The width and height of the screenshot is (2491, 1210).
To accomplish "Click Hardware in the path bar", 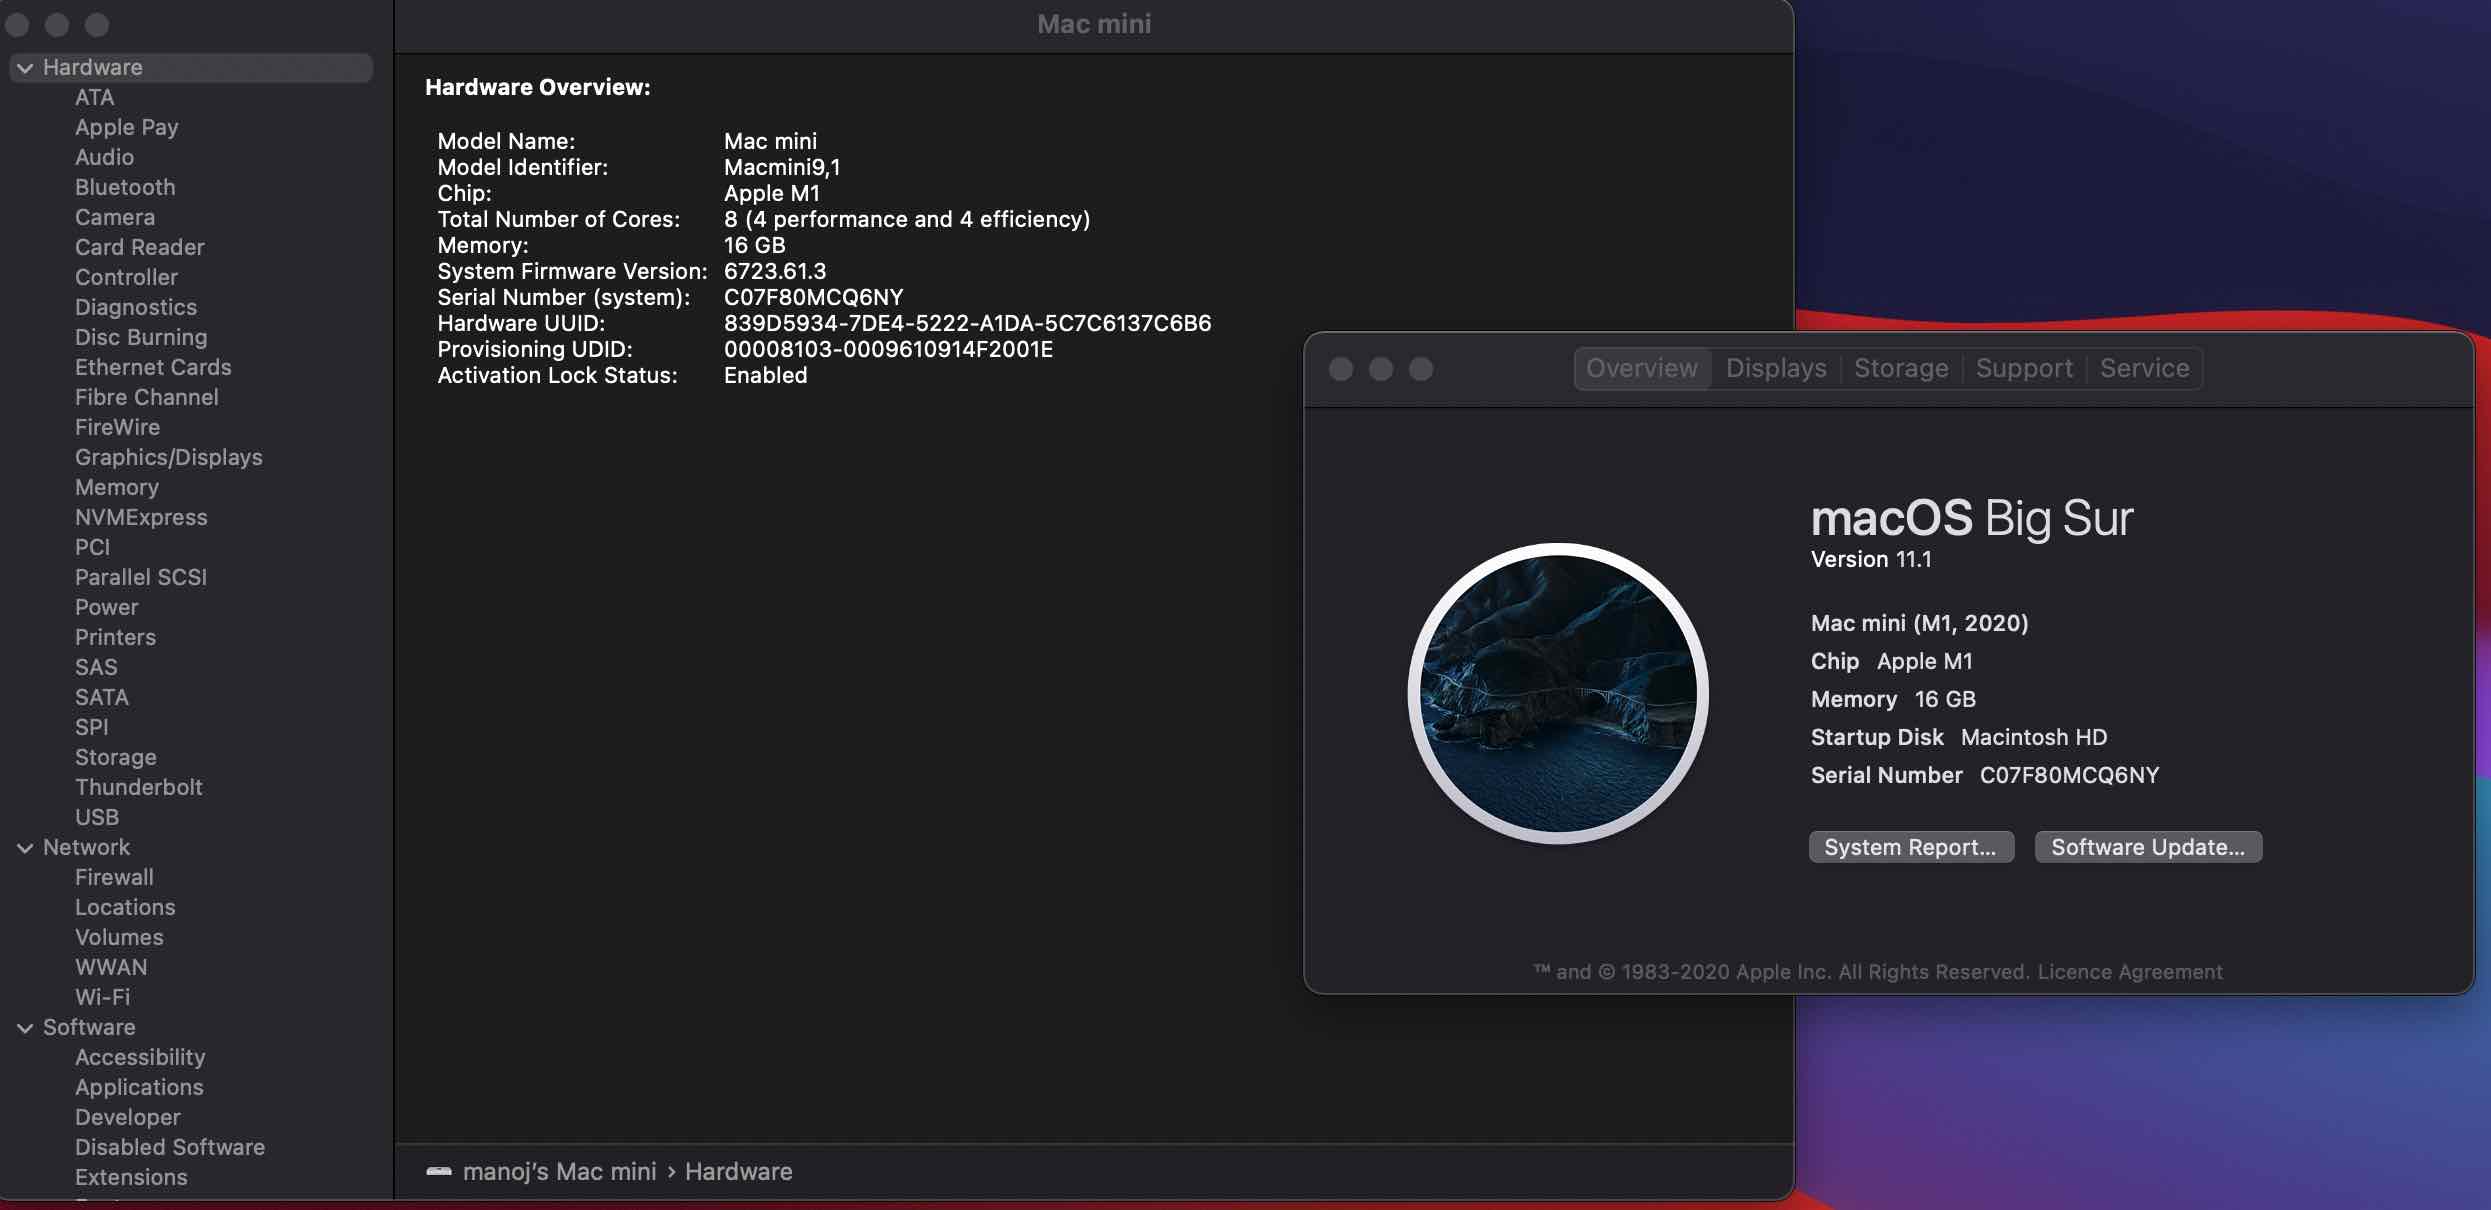I will tap(738, 1171).
